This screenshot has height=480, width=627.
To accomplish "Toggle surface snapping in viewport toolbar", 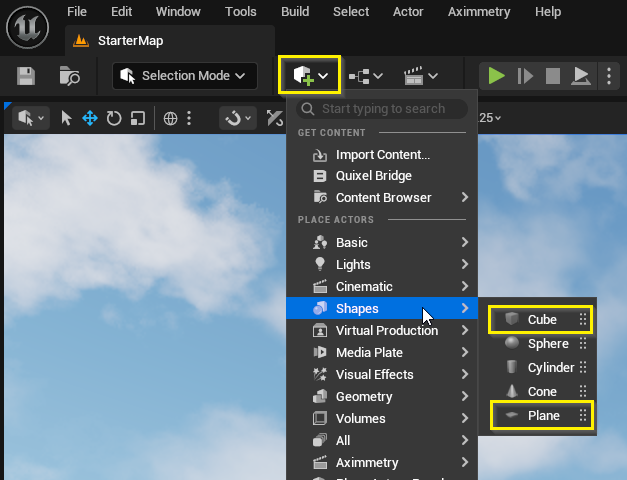I will pyautogui.click(x=236, y=118).
